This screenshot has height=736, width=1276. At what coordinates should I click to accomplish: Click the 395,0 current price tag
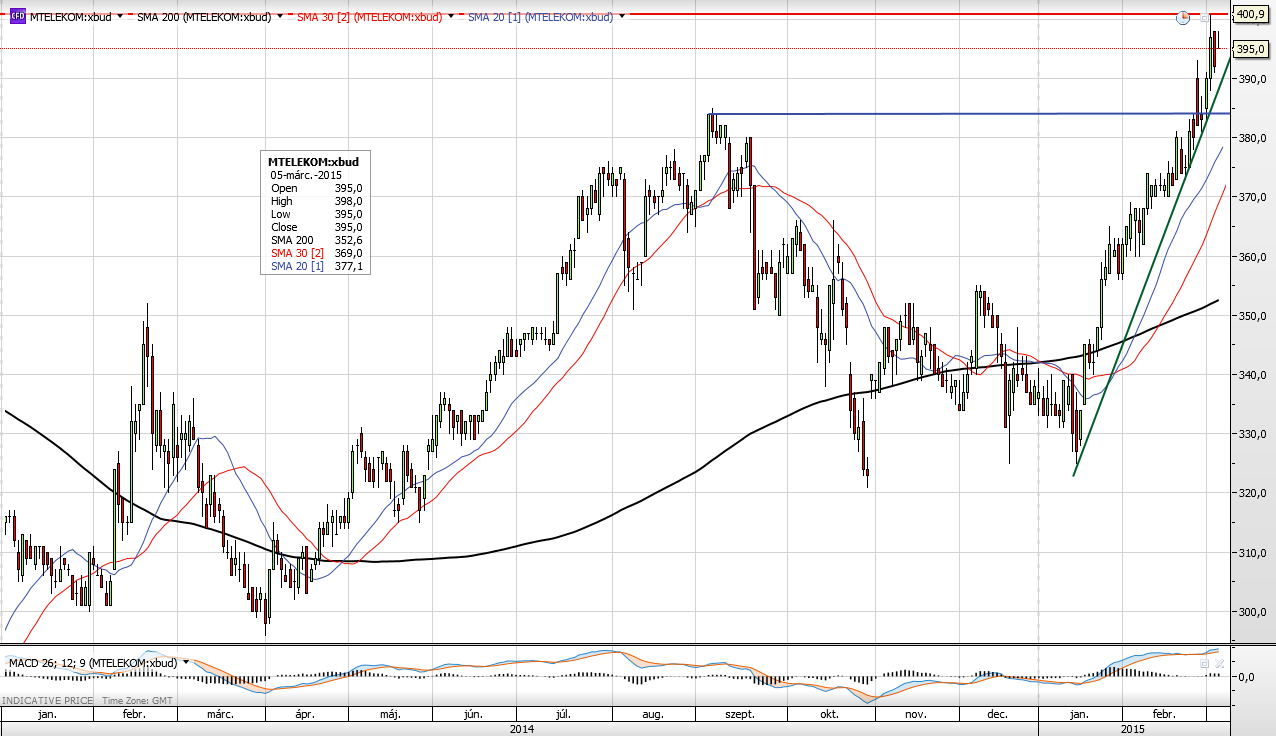[1250, 49]
